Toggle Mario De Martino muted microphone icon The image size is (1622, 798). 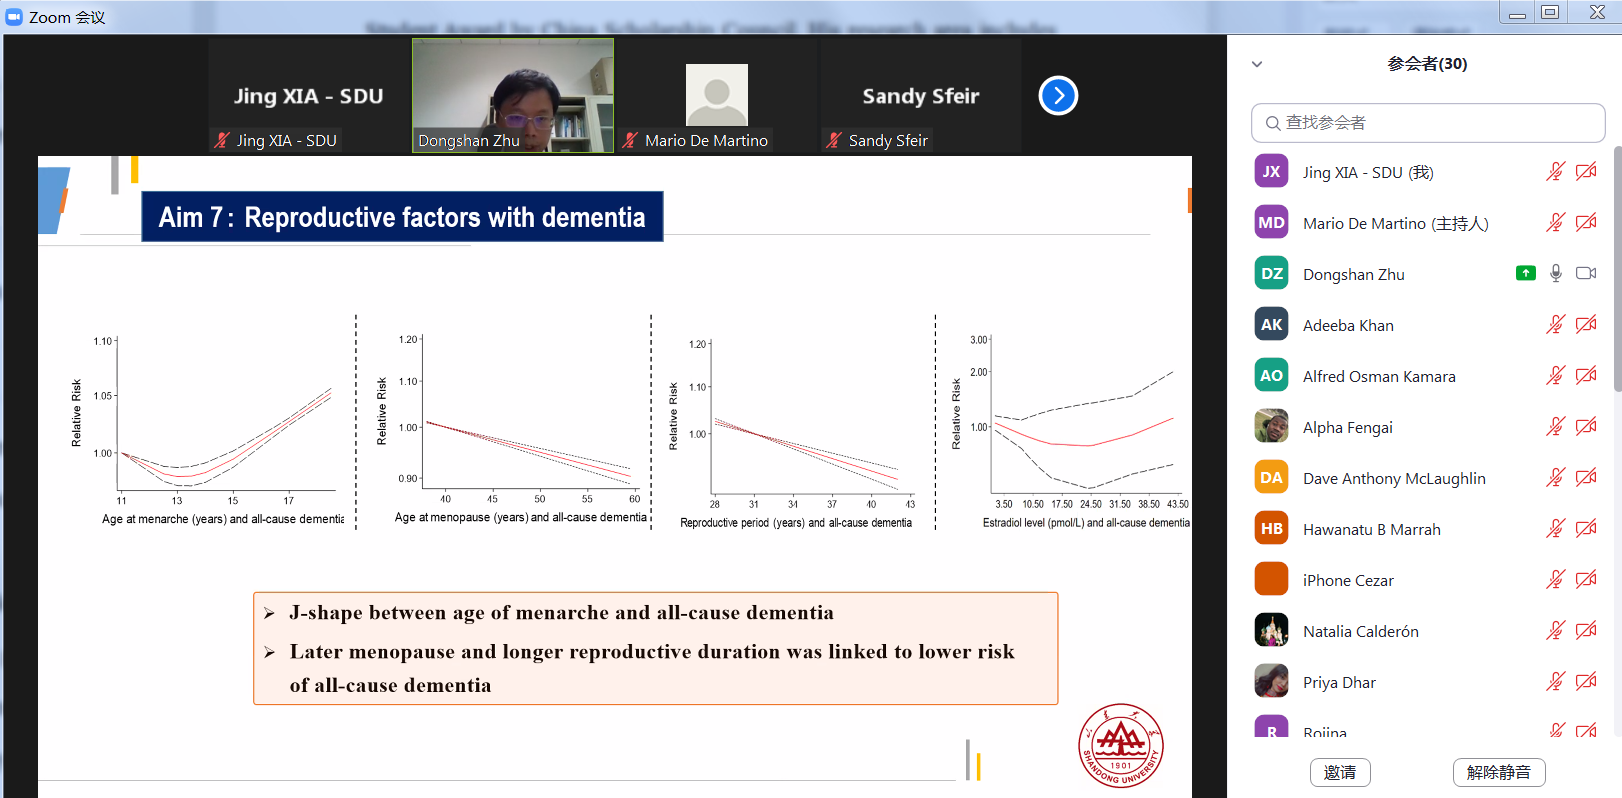(1555, 223)
